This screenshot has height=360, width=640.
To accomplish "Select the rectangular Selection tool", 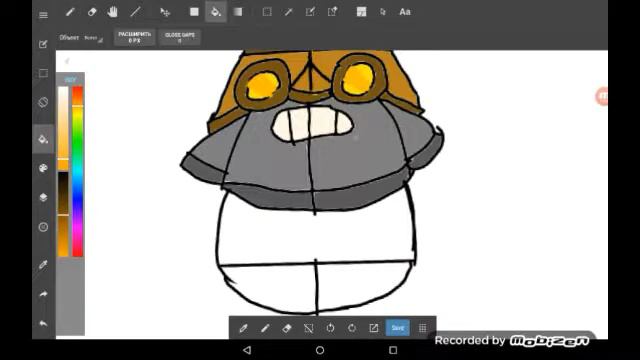I will (267, 12).
